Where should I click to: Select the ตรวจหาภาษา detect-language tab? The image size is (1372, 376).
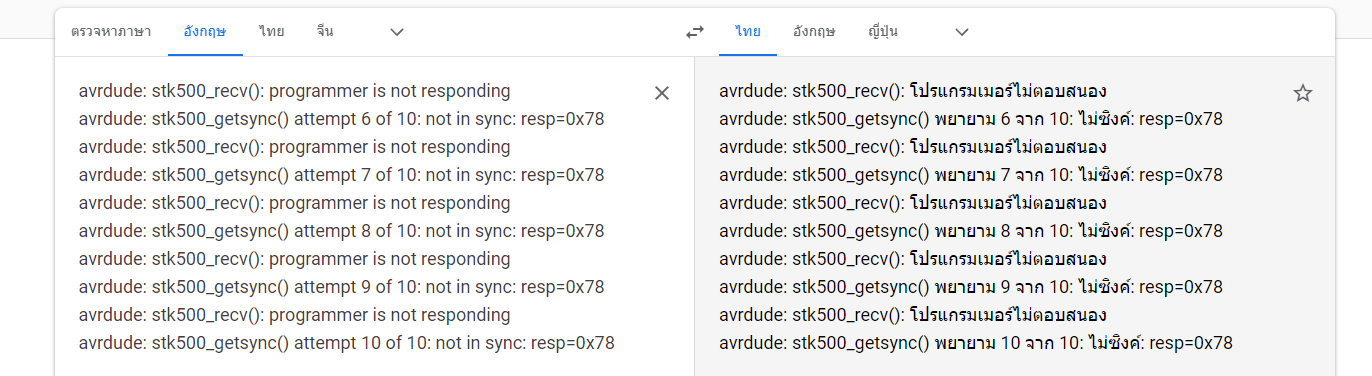[111, 32]
